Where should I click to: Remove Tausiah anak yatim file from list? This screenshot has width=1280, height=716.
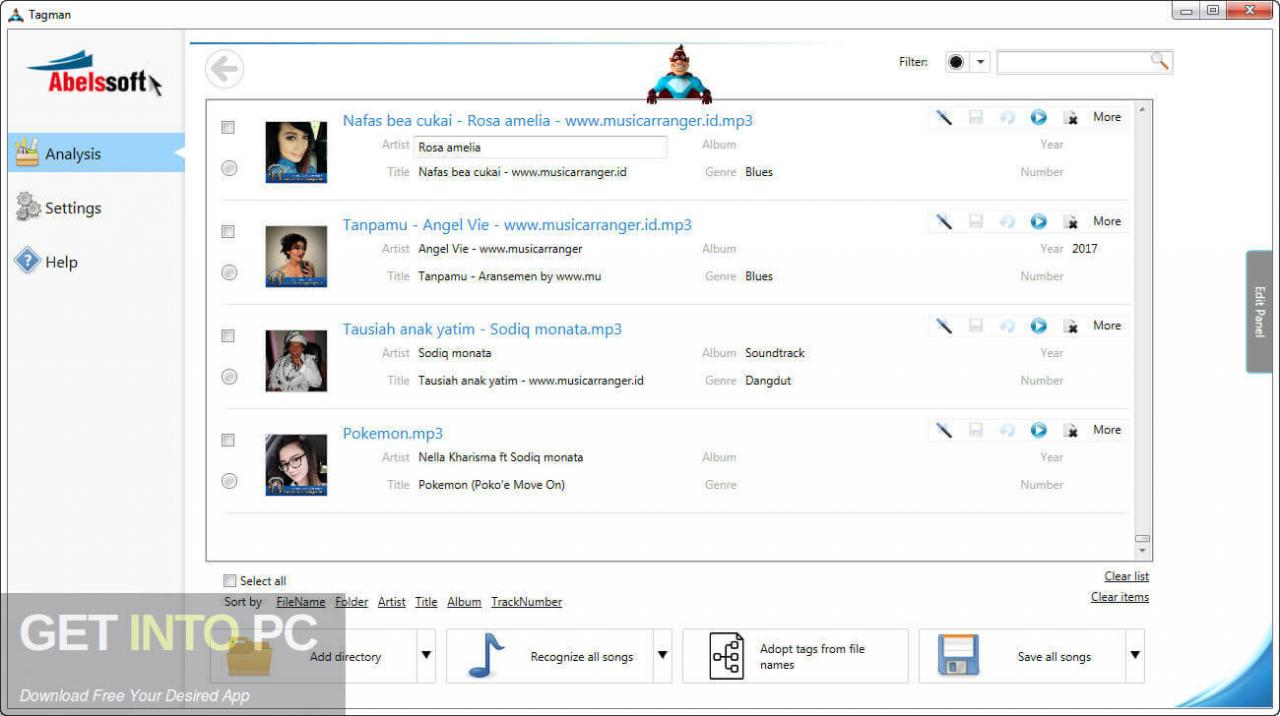click(x=1071, y=326)
